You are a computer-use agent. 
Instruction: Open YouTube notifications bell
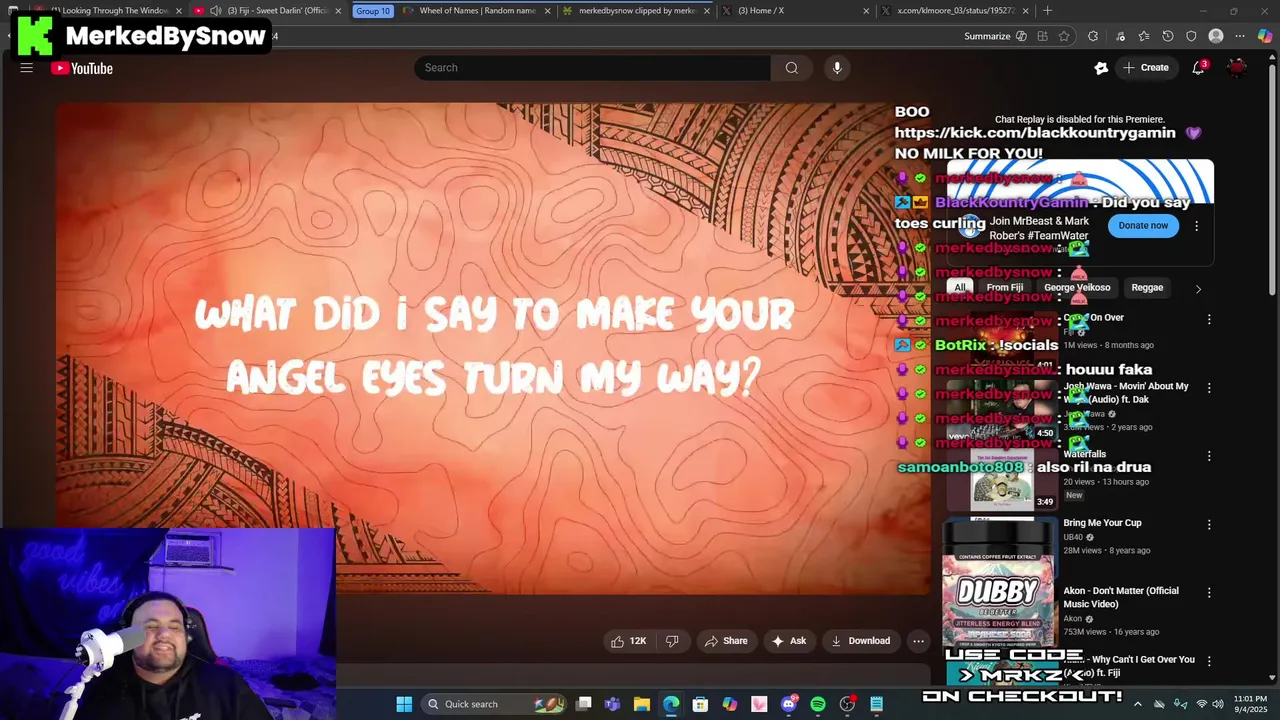[1198, 68]
